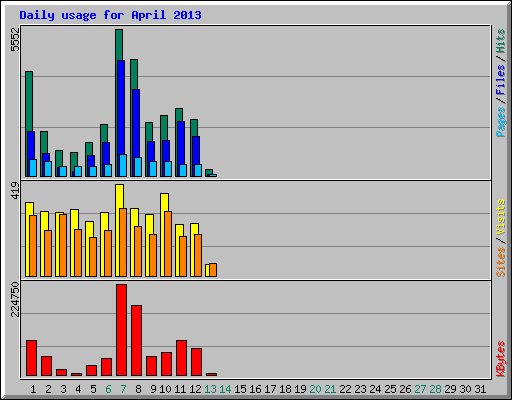512x400 pixels.
Task: Click day label 31 on the x-axis
Action: [480, 389]
